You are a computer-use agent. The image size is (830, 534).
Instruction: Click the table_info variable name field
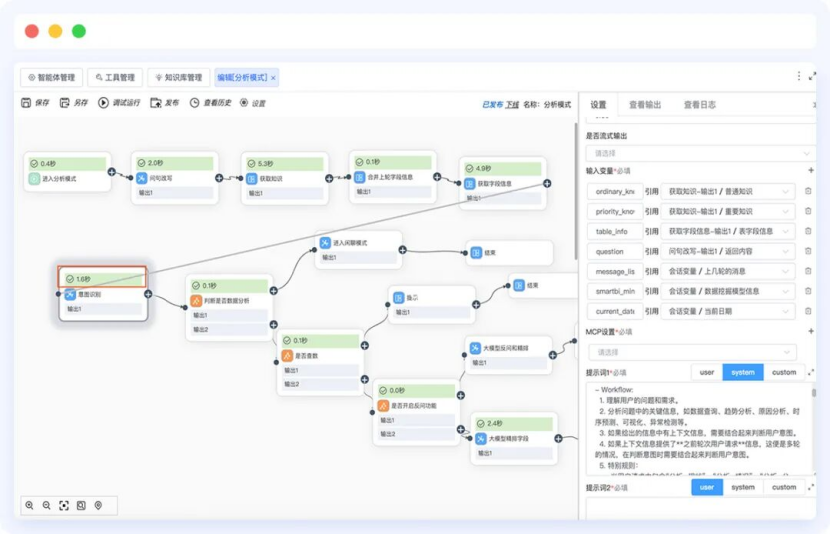click(x=614, y=231)
